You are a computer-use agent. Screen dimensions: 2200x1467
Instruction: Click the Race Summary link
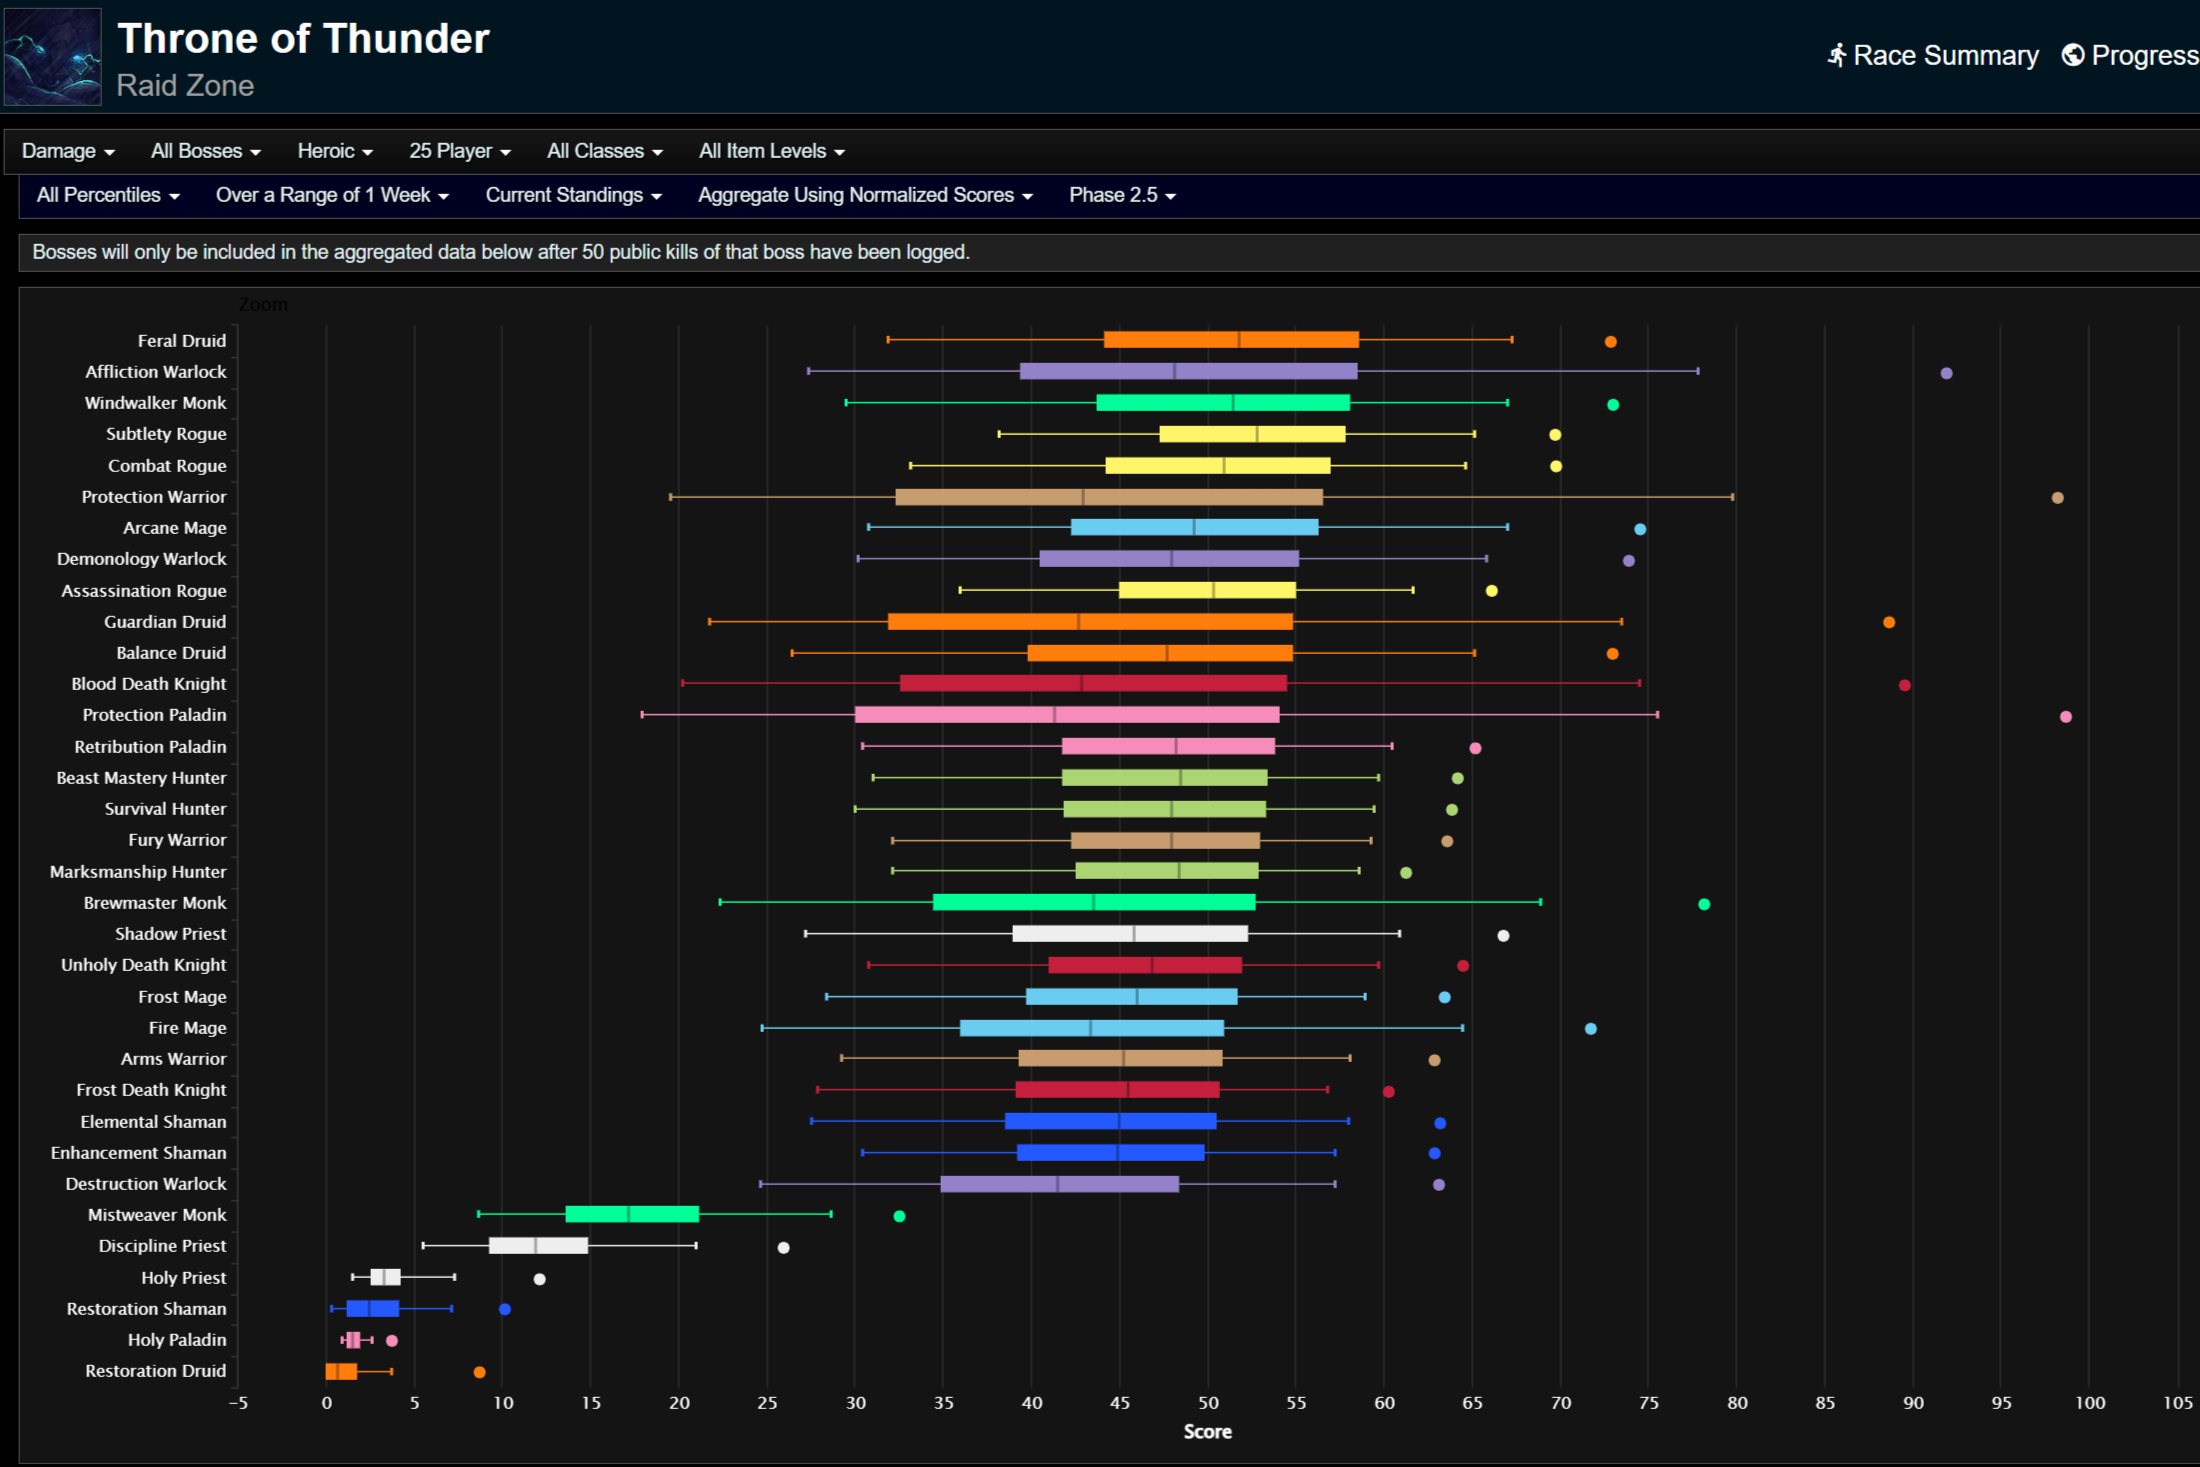click(1945, 55)
